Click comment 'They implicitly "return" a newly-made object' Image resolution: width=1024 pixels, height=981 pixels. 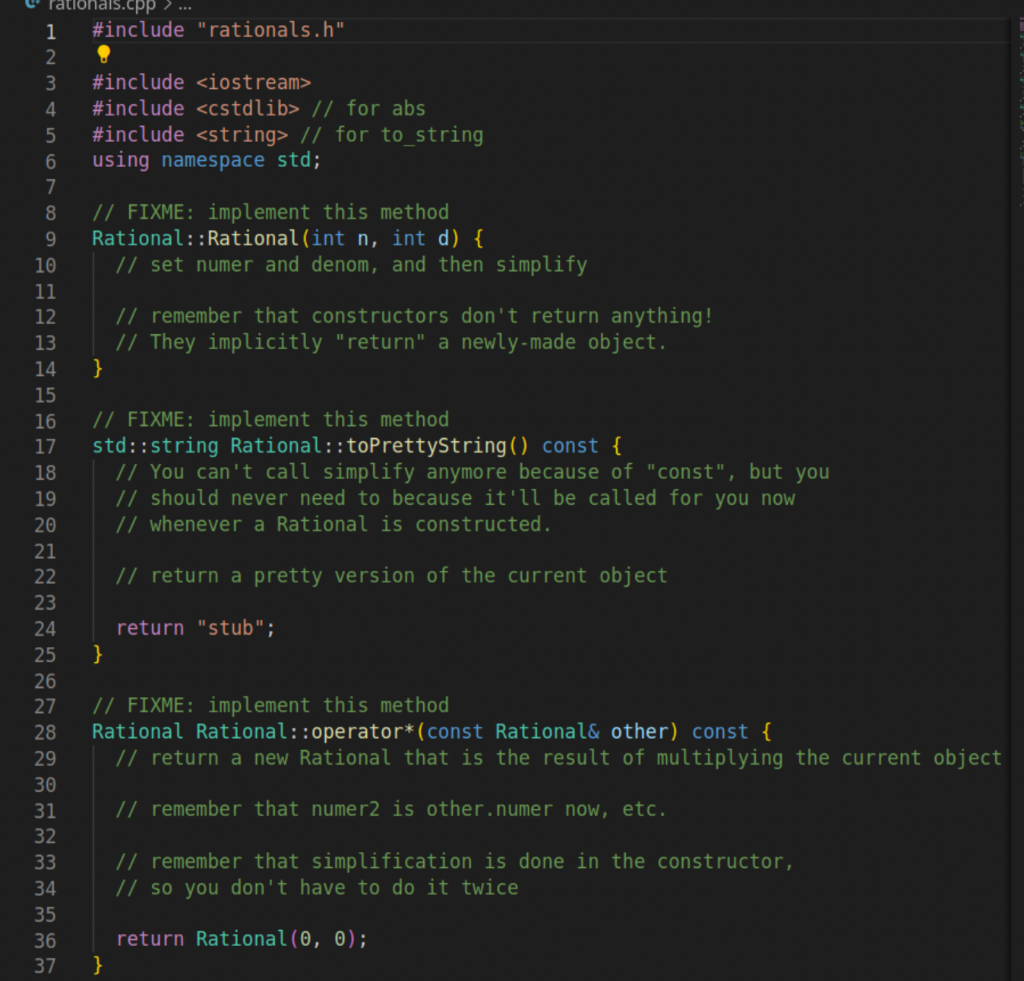[x=391, y=342]
